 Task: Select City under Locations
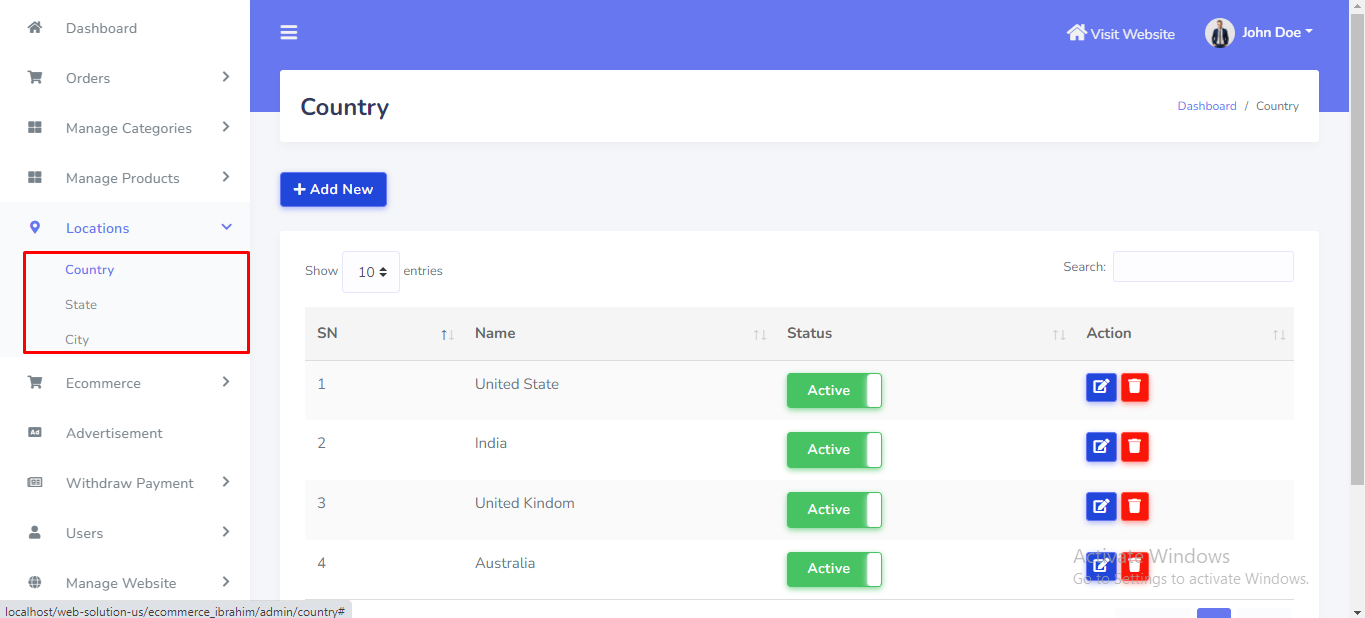coord(77,340)
